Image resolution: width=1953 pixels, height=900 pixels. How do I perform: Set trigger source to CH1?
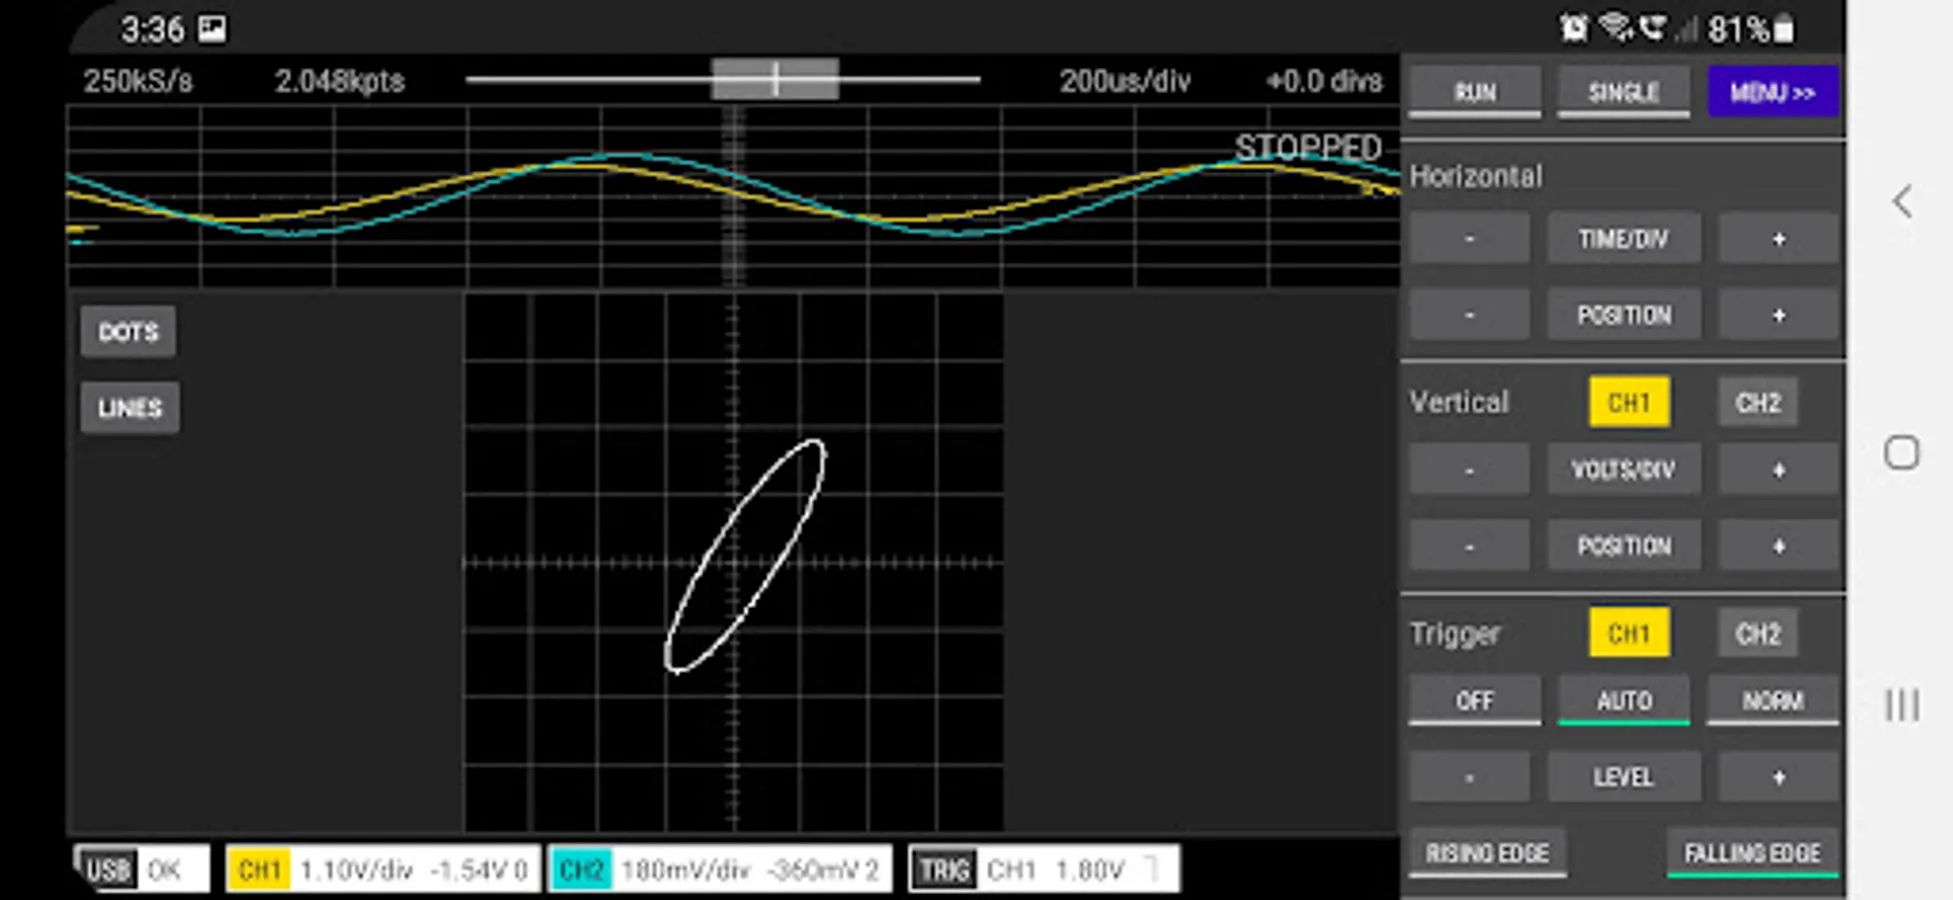tap(1629, 633)
